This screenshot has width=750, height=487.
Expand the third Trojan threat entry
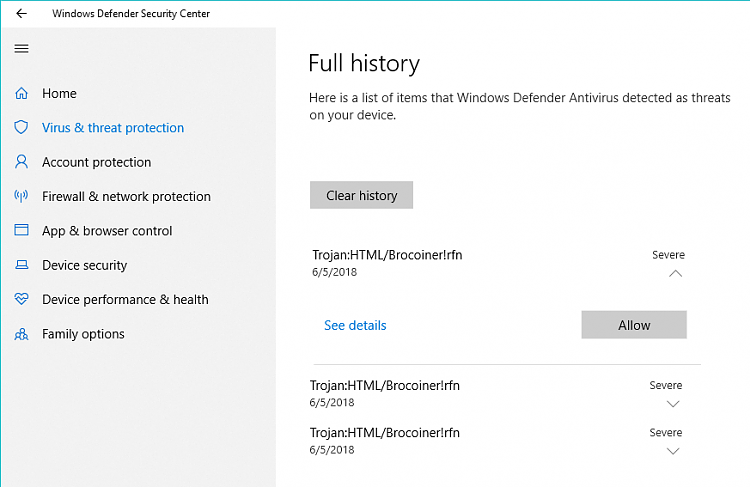tap(673, 451)
